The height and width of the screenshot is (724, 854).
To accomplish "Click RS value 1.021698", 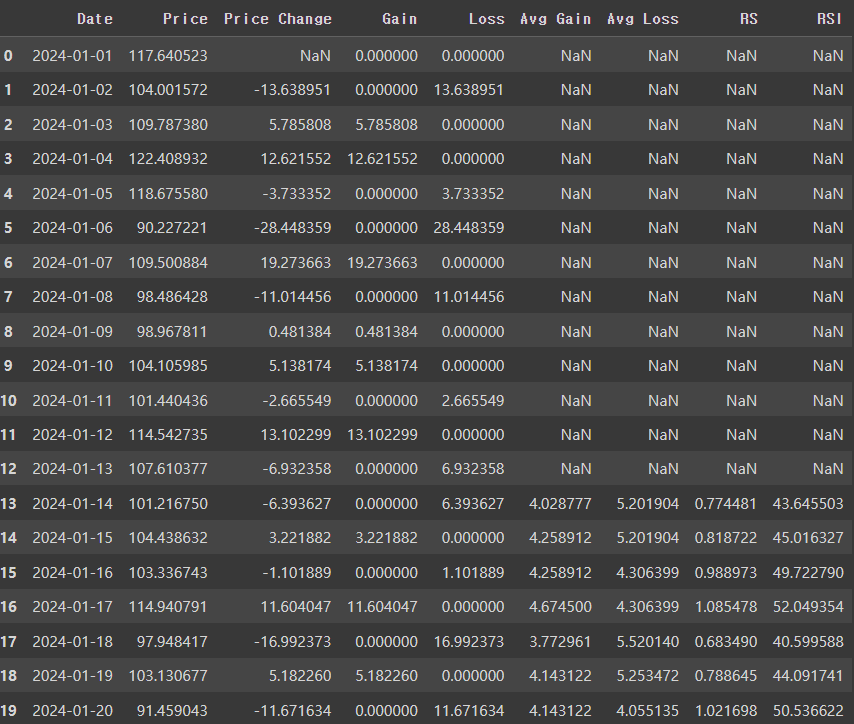I will click(725, 711).
